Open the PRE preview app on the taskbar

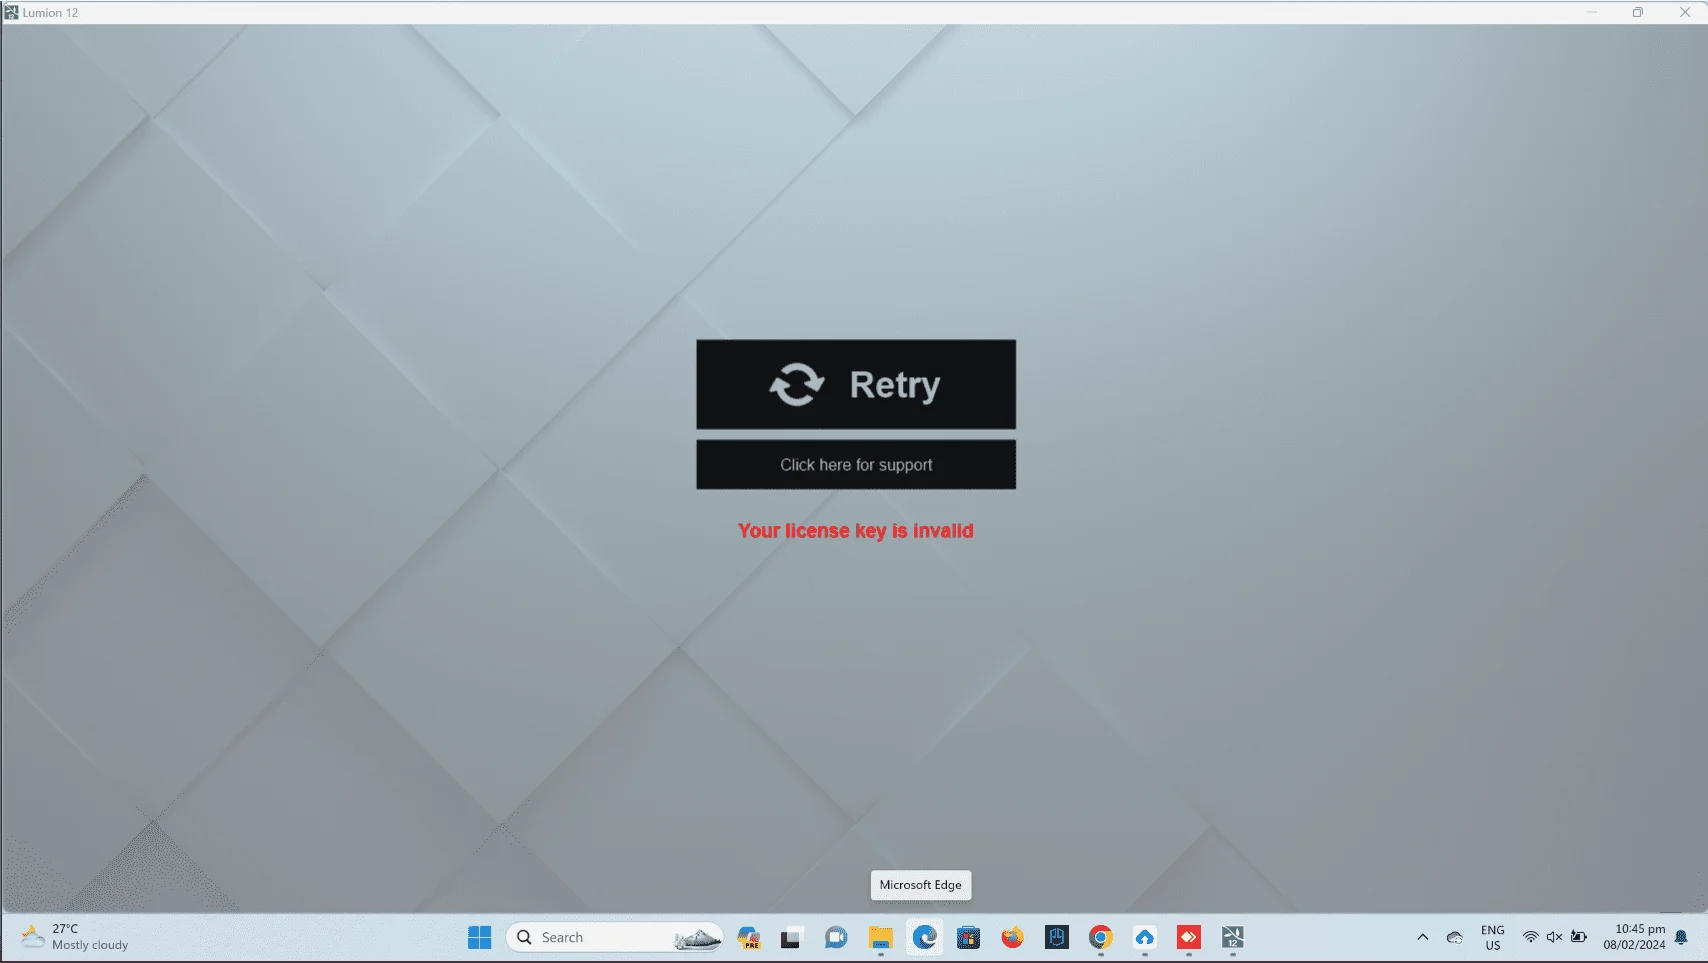click(749, 937)
